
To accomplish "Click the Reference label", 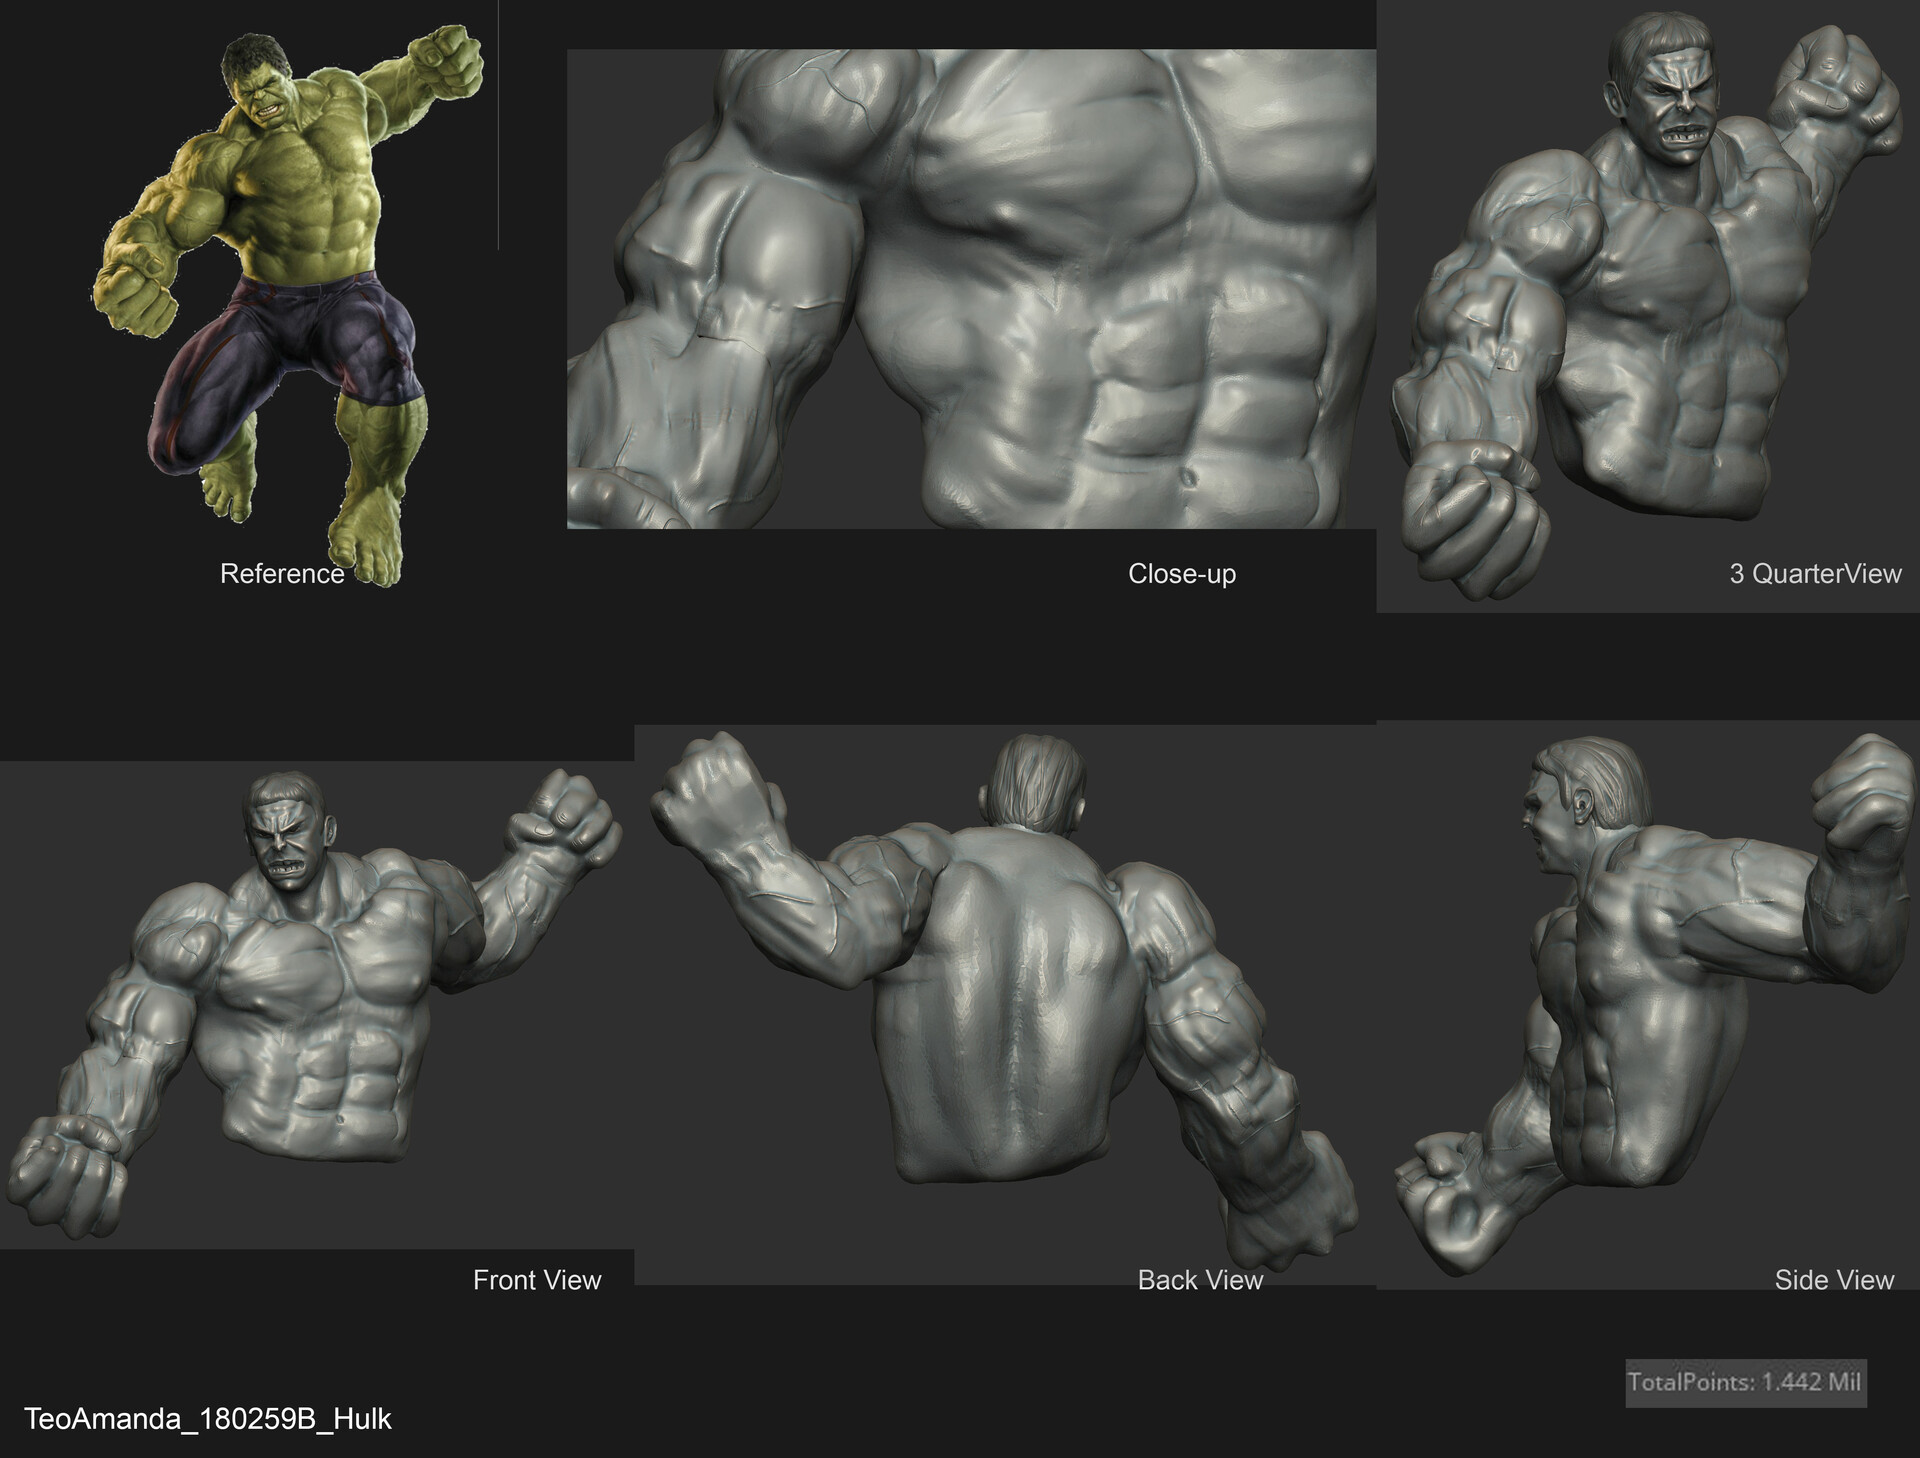I will [x=282, y=573].
